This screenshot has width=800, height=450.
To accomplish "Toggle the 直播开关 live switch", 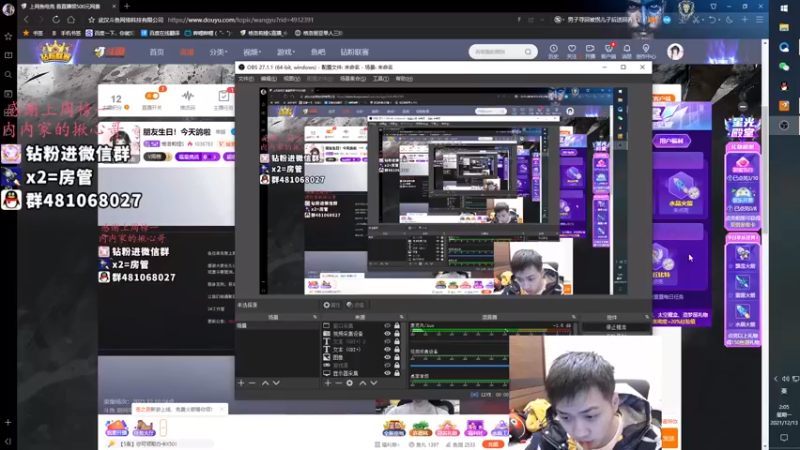I will 152,96.
